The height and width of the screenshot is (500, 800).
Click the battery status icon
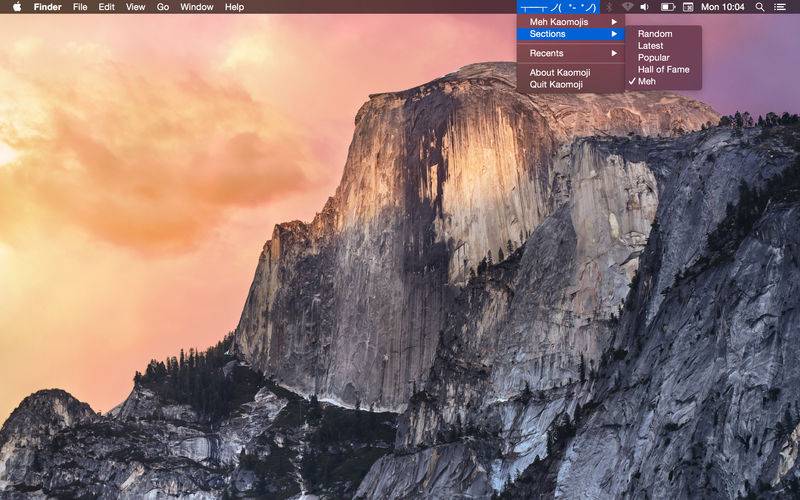click(667, 7)
